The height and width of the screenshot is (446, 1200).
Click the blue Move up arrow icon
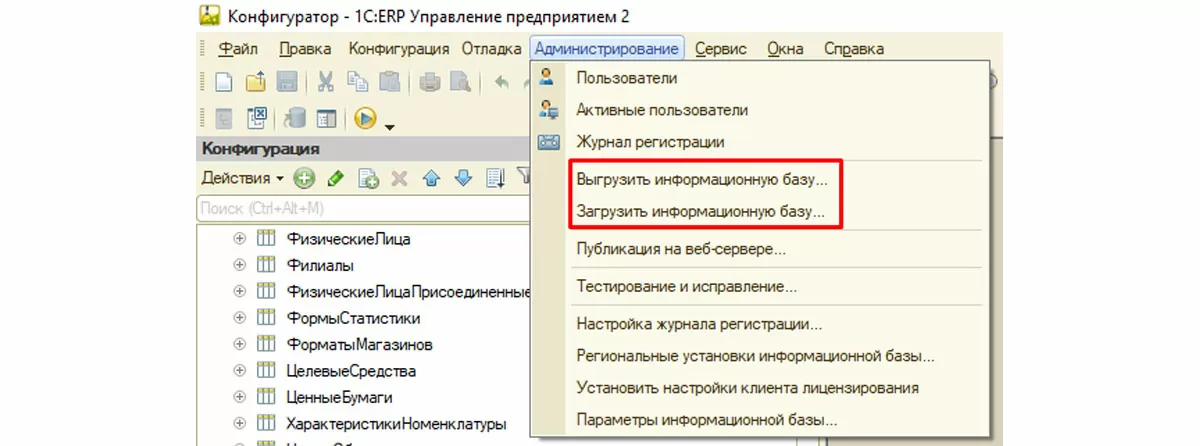[x=431, y=178]
